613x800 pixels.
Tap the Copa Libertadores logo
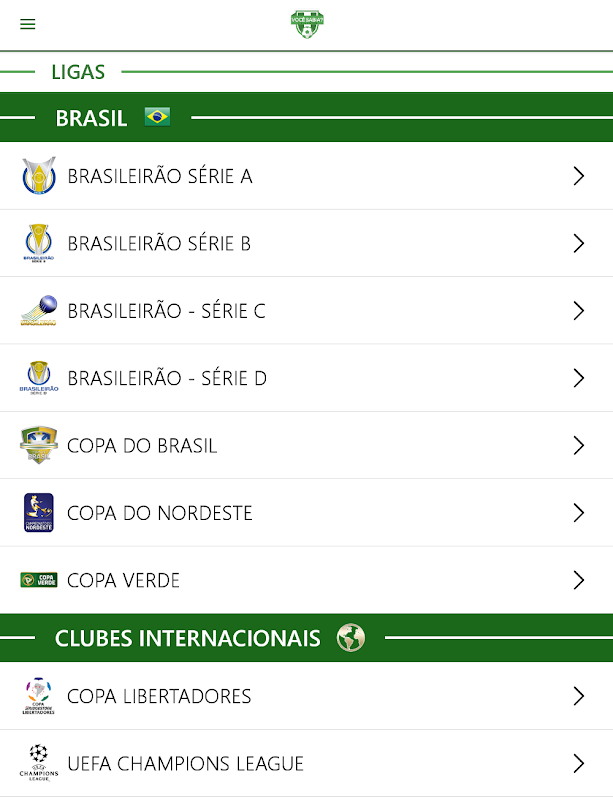pyautogui.click(x=39, y=696)
